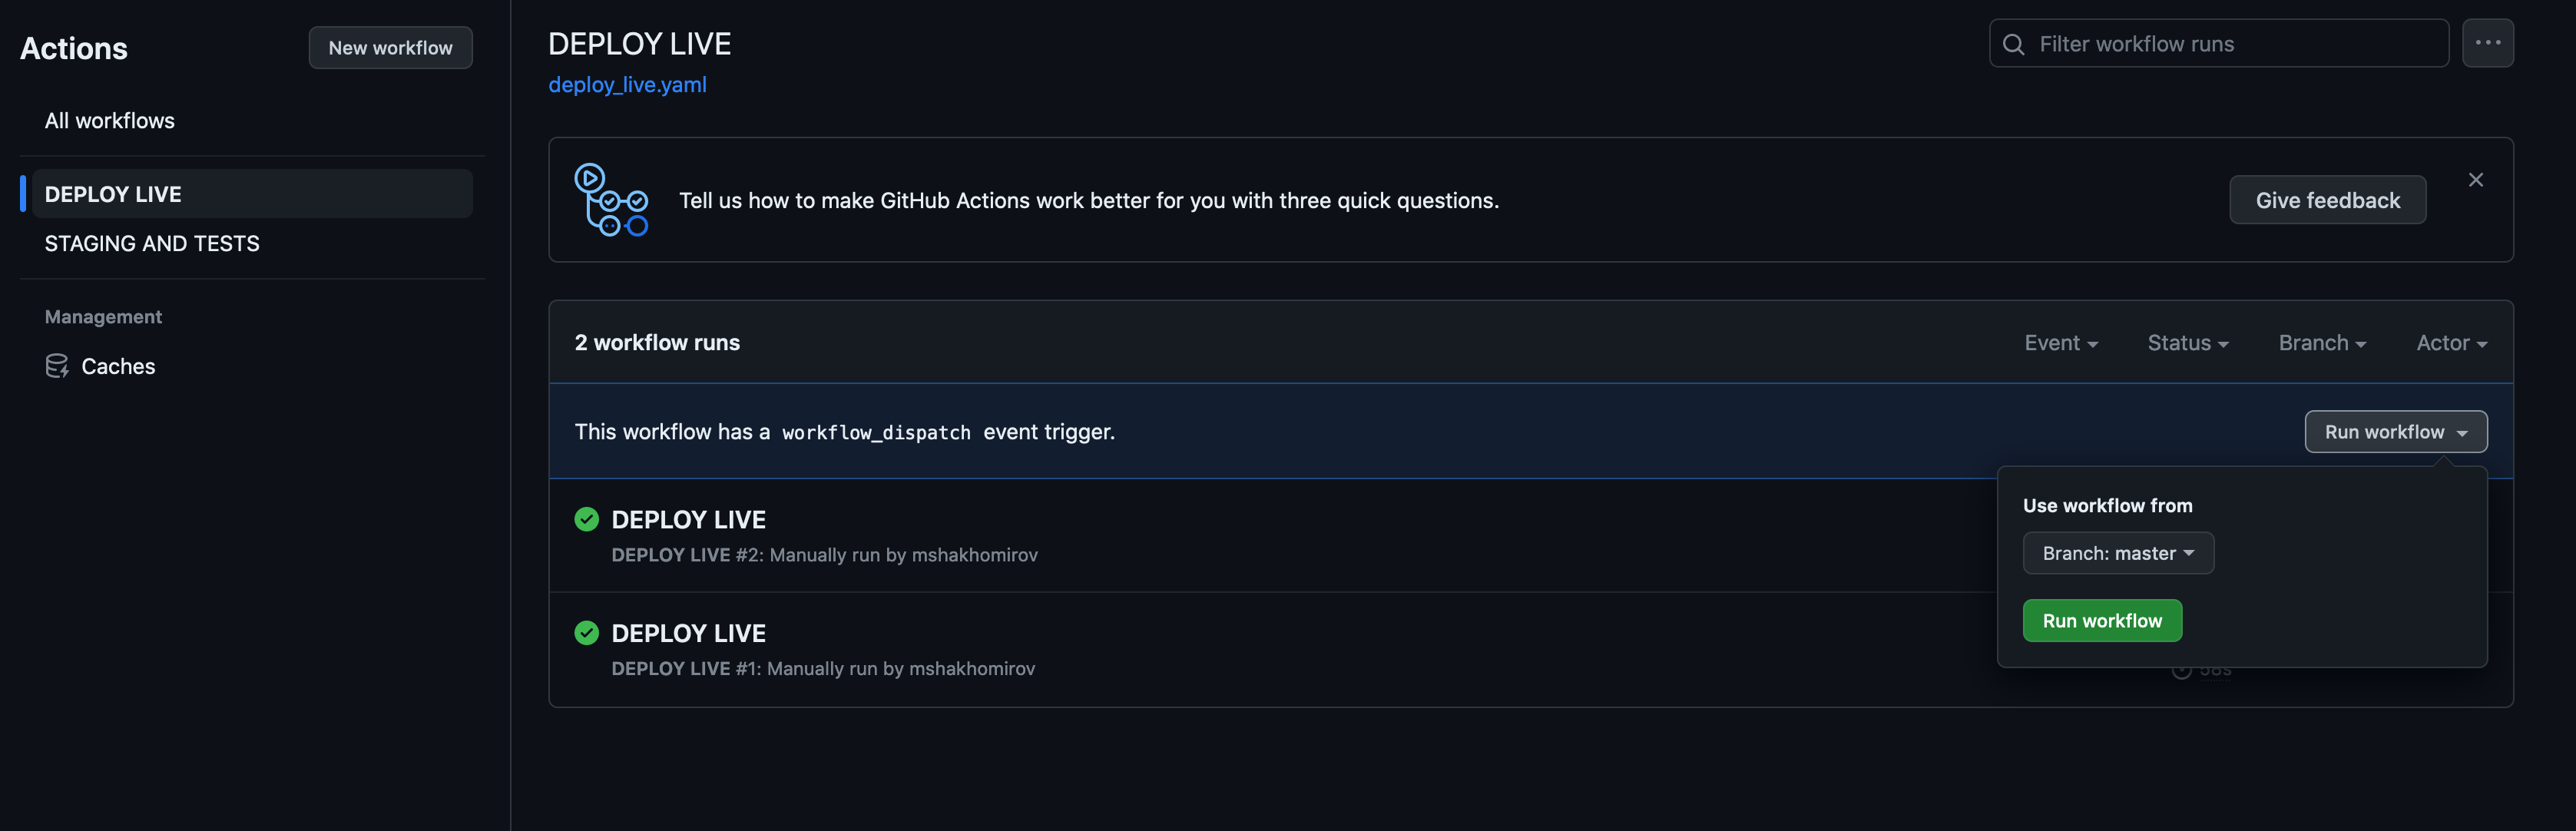The image size is (2576, 831).
Task: Choose branch from Branch: master selector
Action: click(x=2117, y=553)
